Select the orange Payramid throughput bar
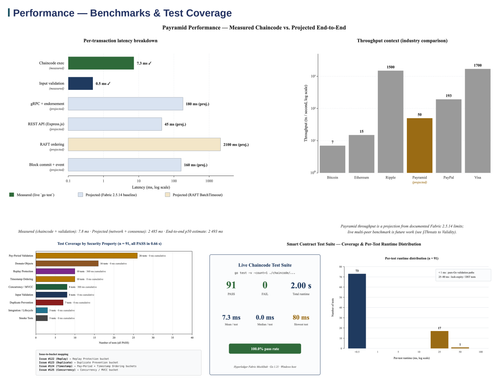 [x=420, y=145]
